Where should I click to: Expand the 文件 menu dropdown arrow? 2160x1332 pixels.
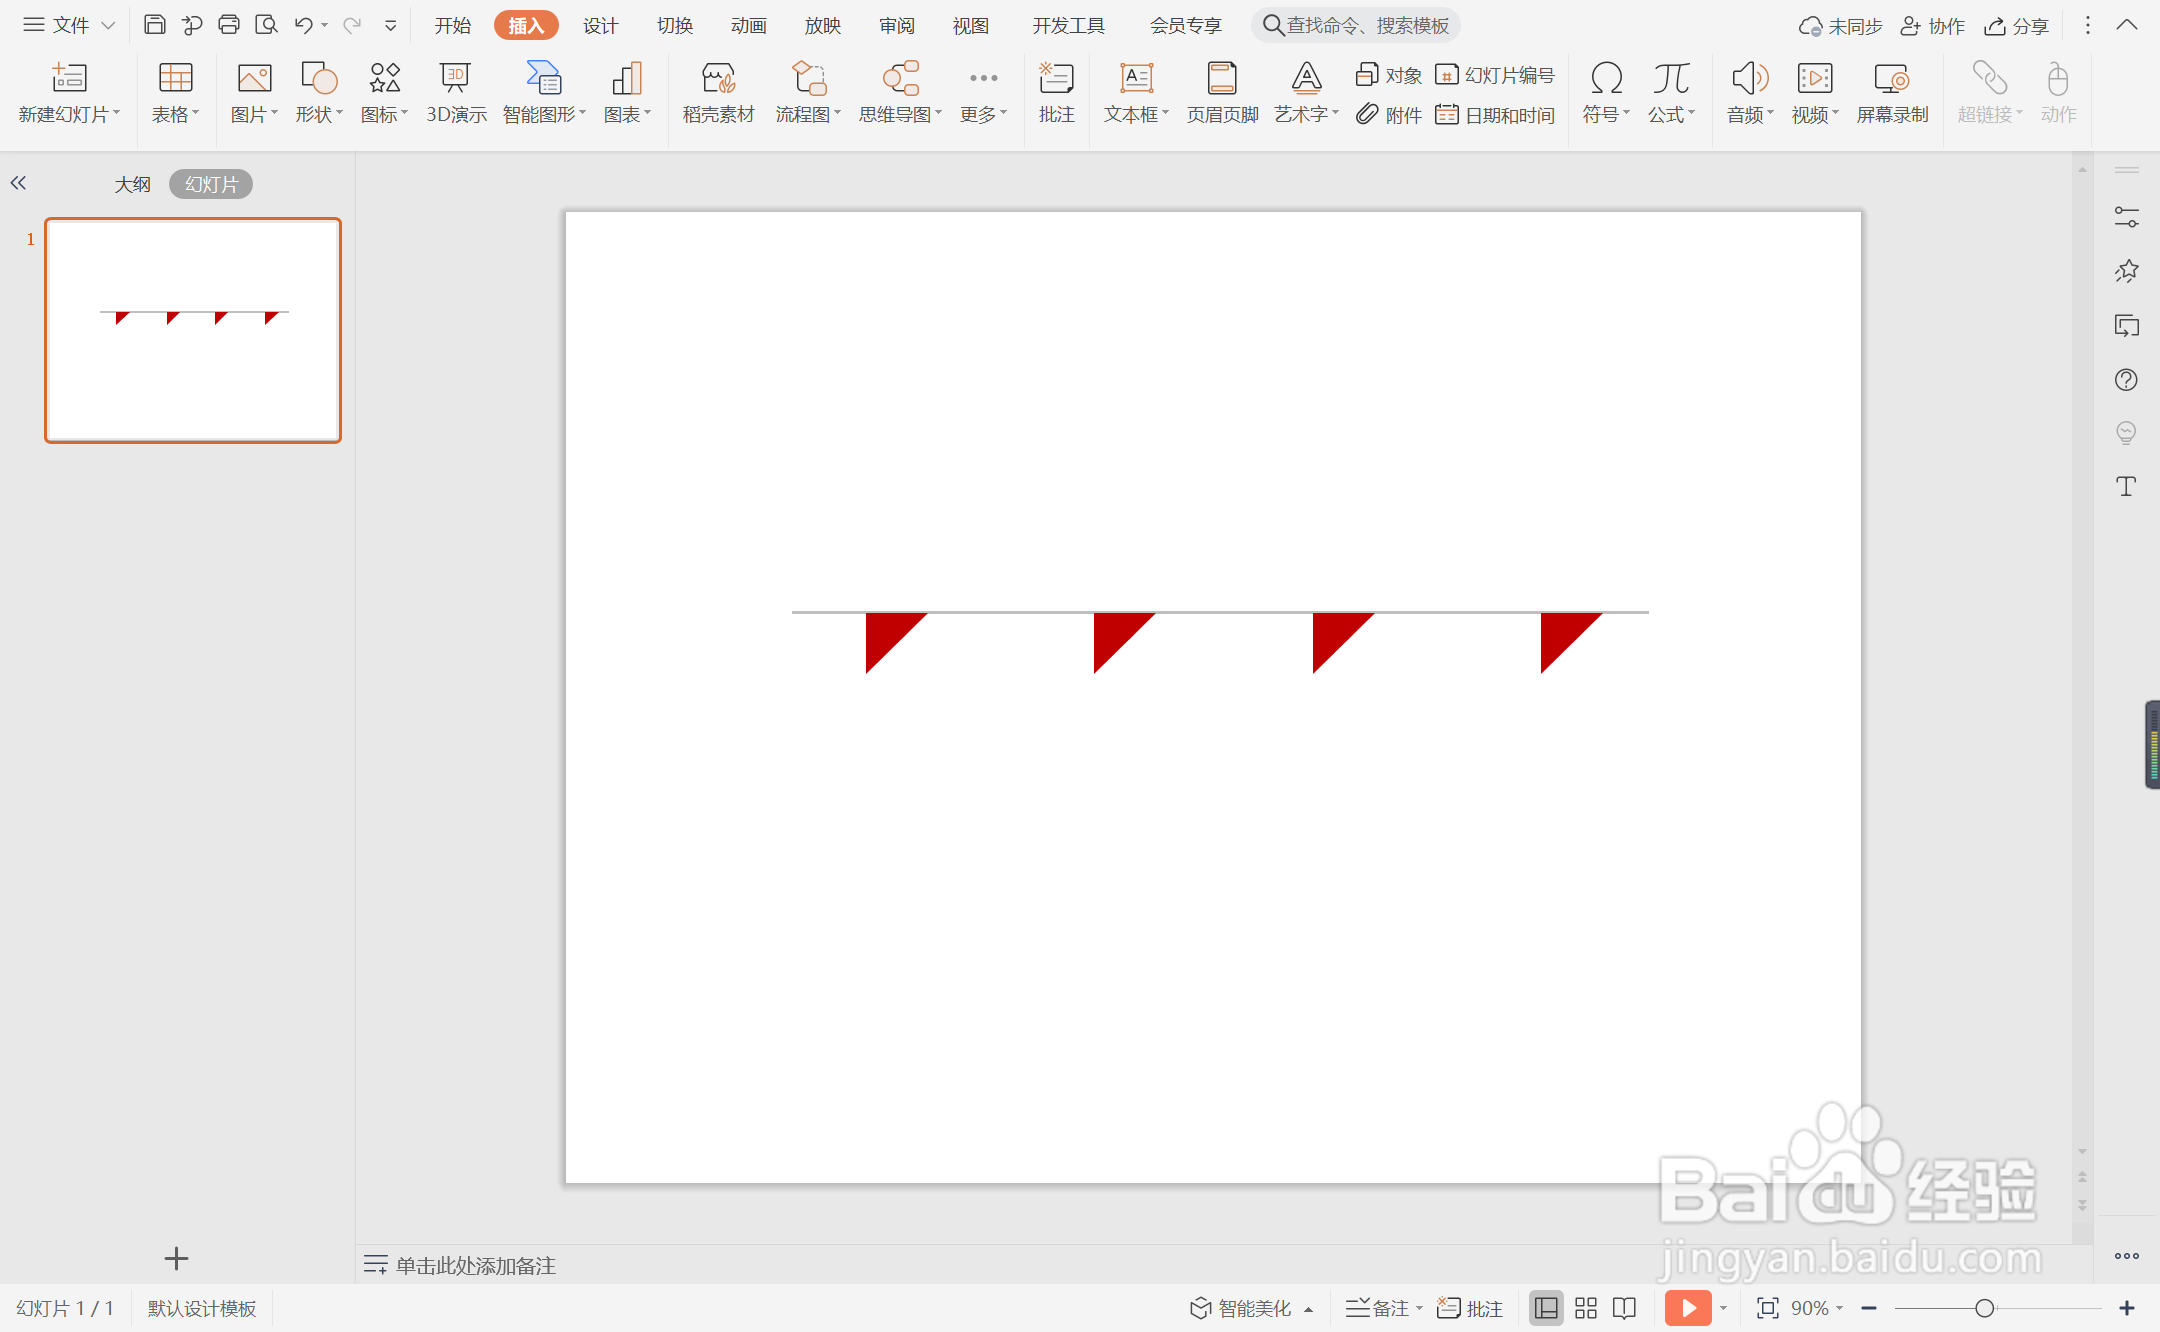108,25
